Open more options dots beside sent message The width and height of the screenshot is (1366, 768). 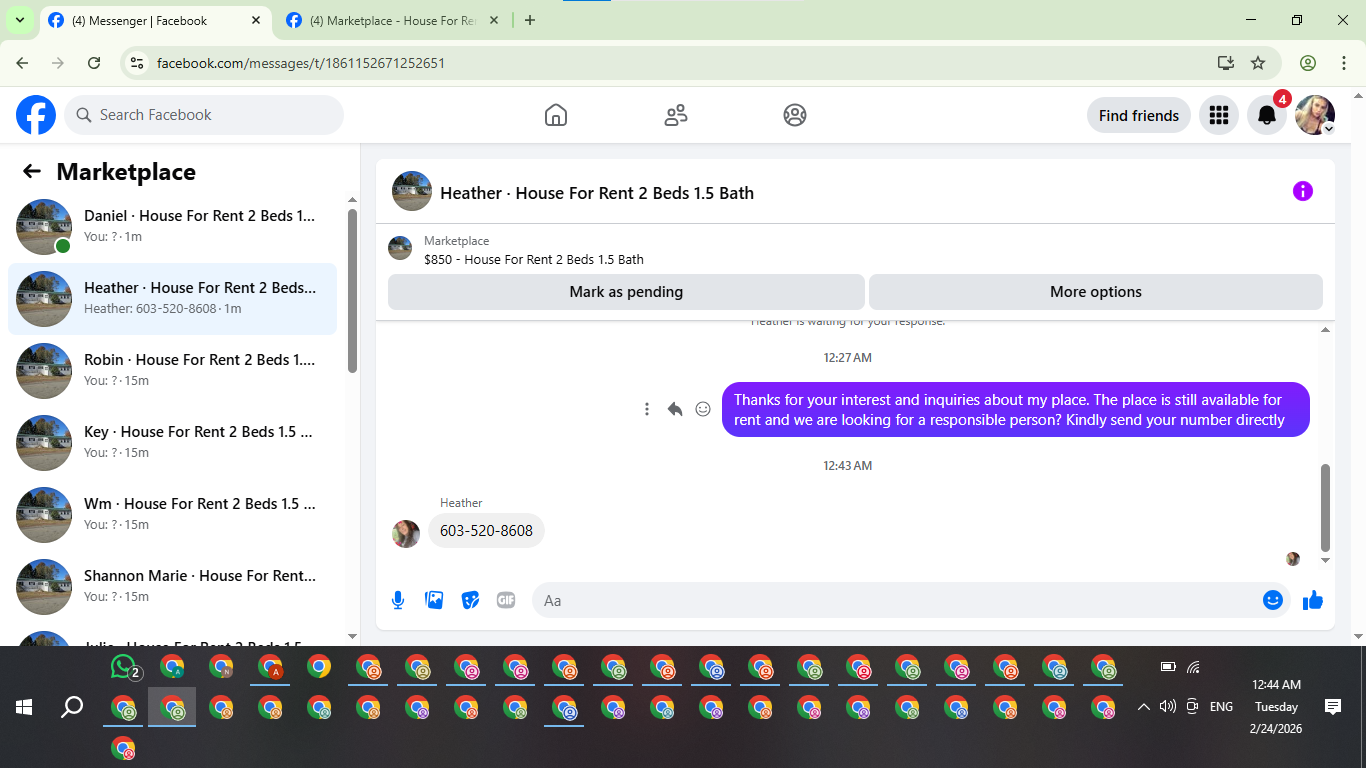[x=647, y=409]
